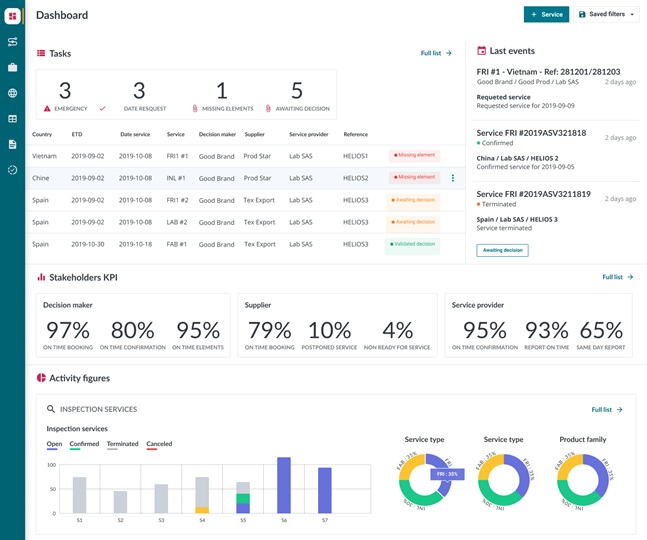Click the Product family donut chart
Viewport: 647px width, 540px height.
583,480
